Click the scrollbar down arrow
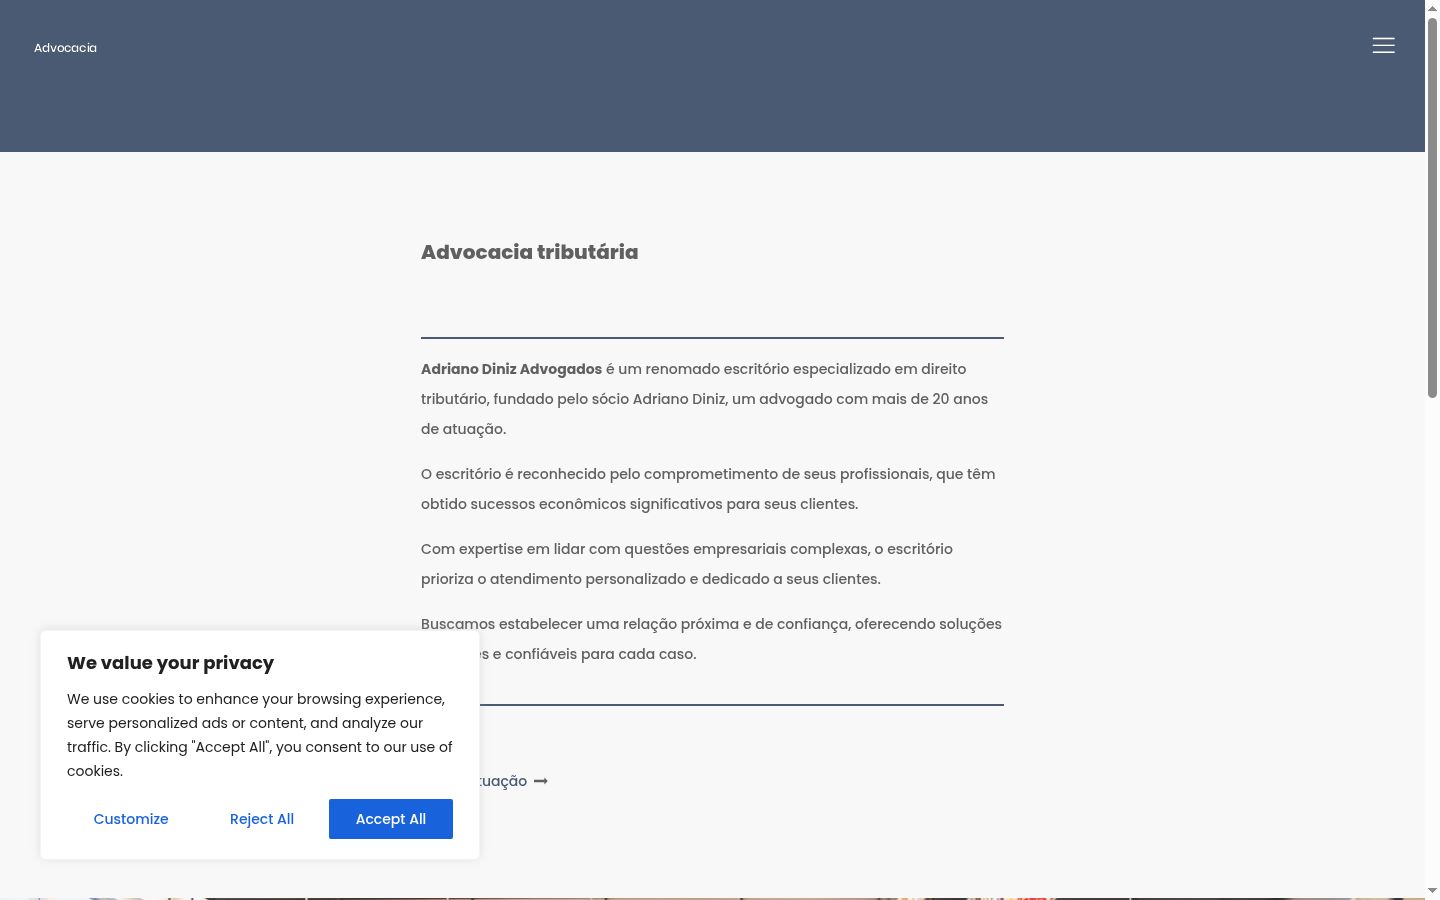 [x=1432, y=890]
